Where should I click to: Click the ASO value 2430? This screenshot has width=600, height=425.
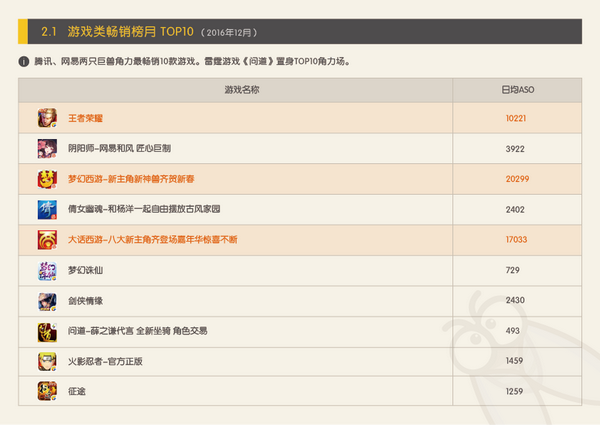click(x=515, y=300)
